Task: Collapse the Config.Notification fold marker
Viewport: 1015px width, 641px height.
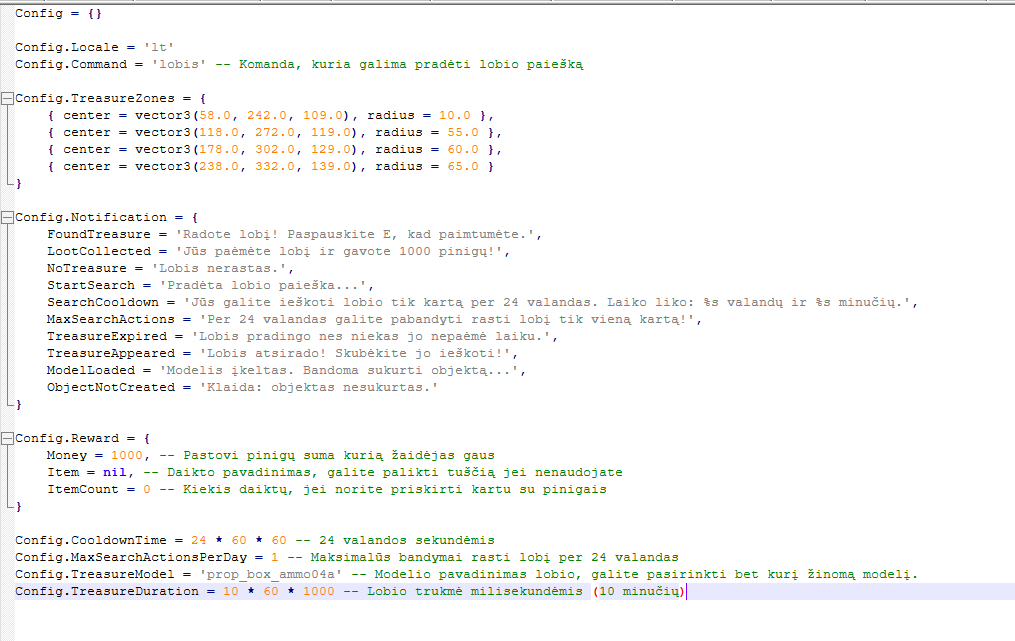Action: [x=7, y=218]
